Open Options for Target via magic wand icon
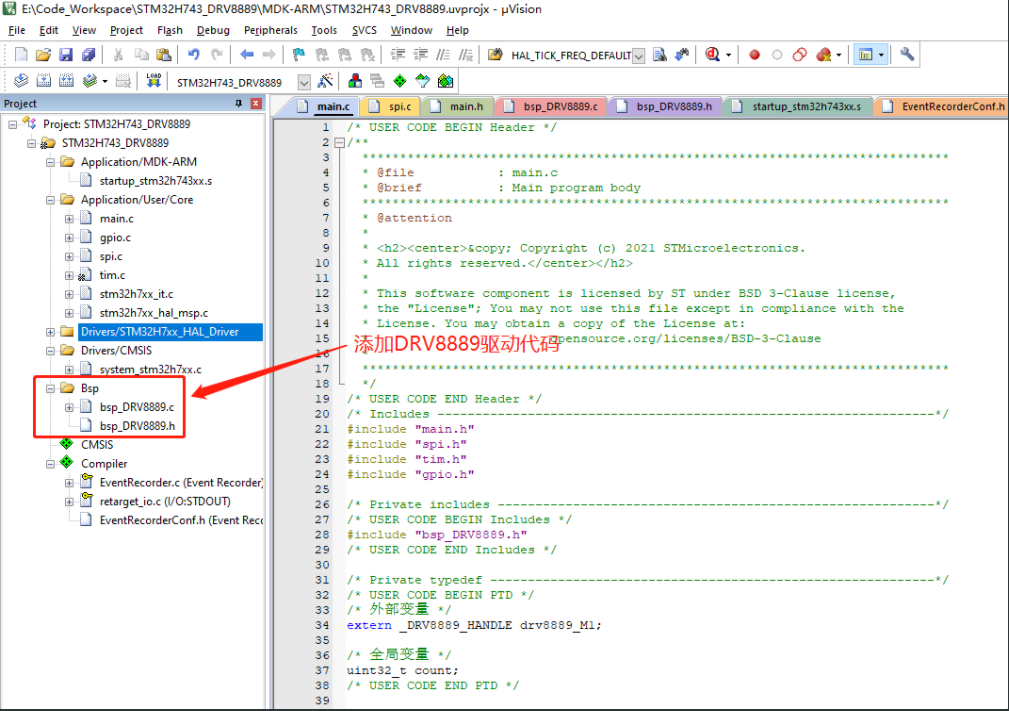 point(325,81)
